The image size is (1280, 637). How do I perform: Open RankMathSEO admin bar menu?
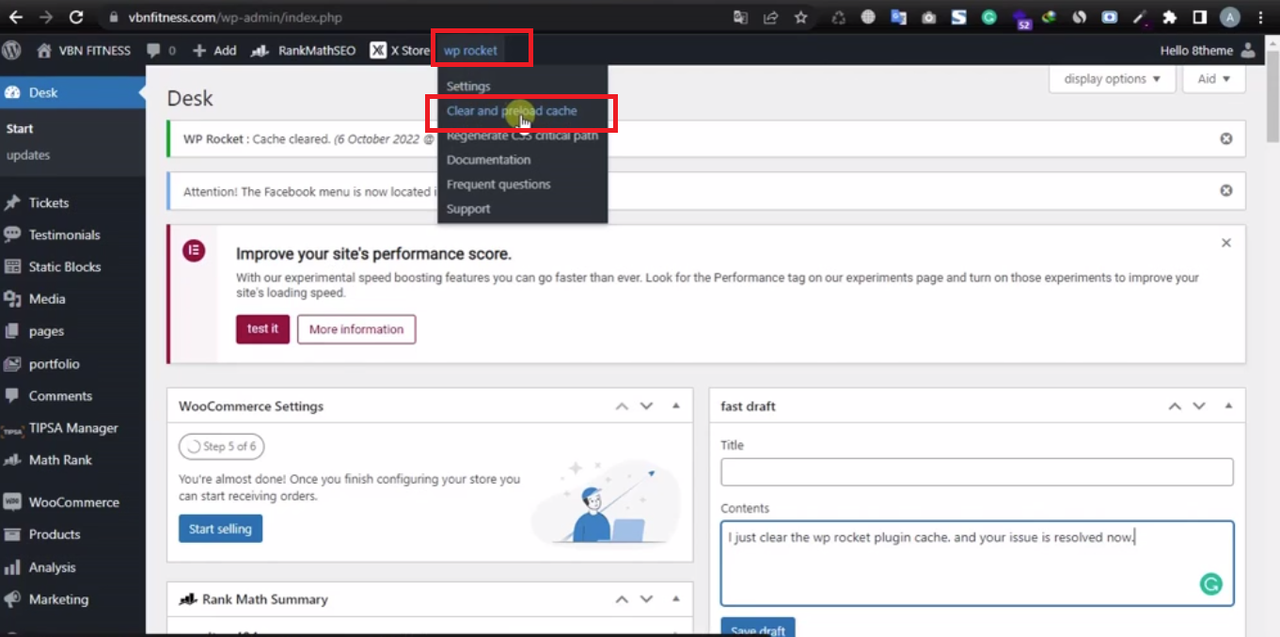303,50
